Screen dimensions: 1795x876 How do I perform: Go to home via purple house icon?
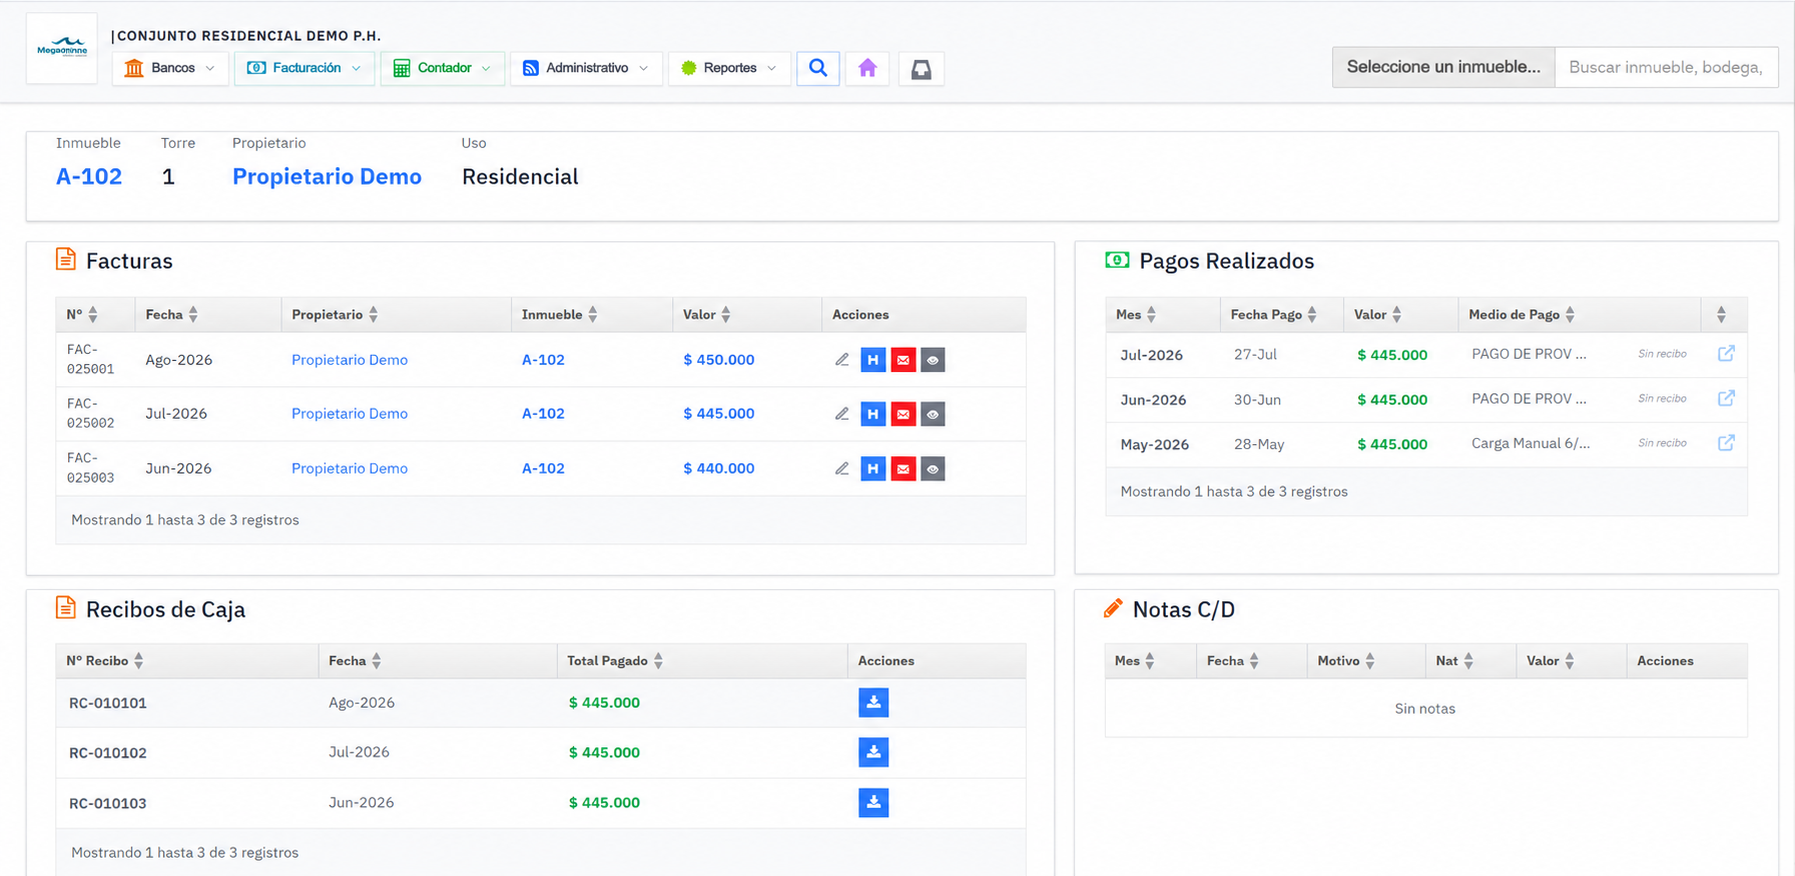(868, 68)
